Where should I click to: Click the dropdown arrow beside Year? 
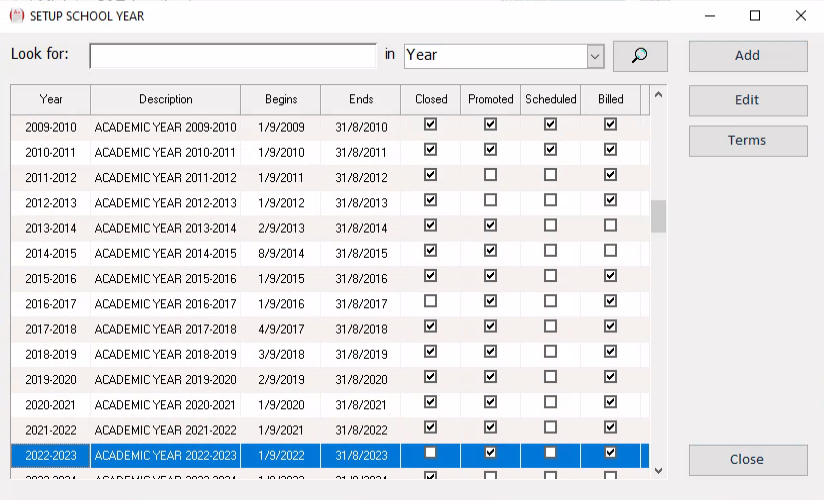point(595,56)
